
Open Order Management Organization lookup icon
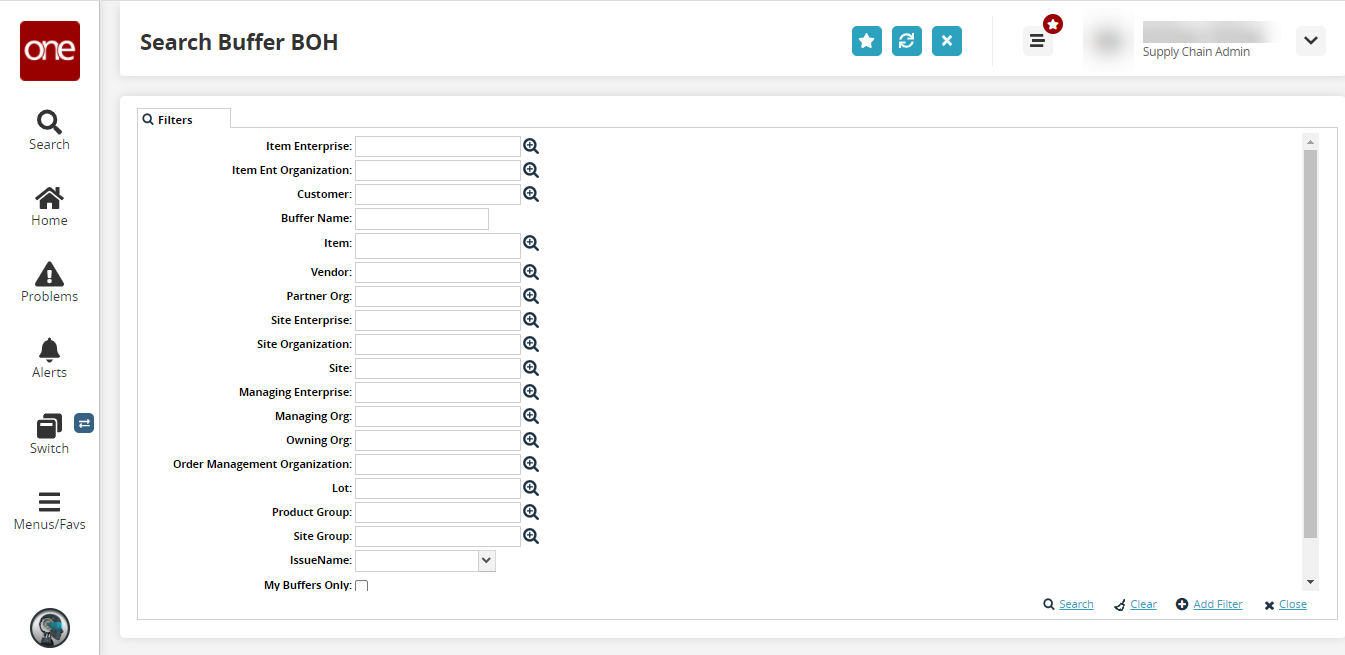(531, 464)
